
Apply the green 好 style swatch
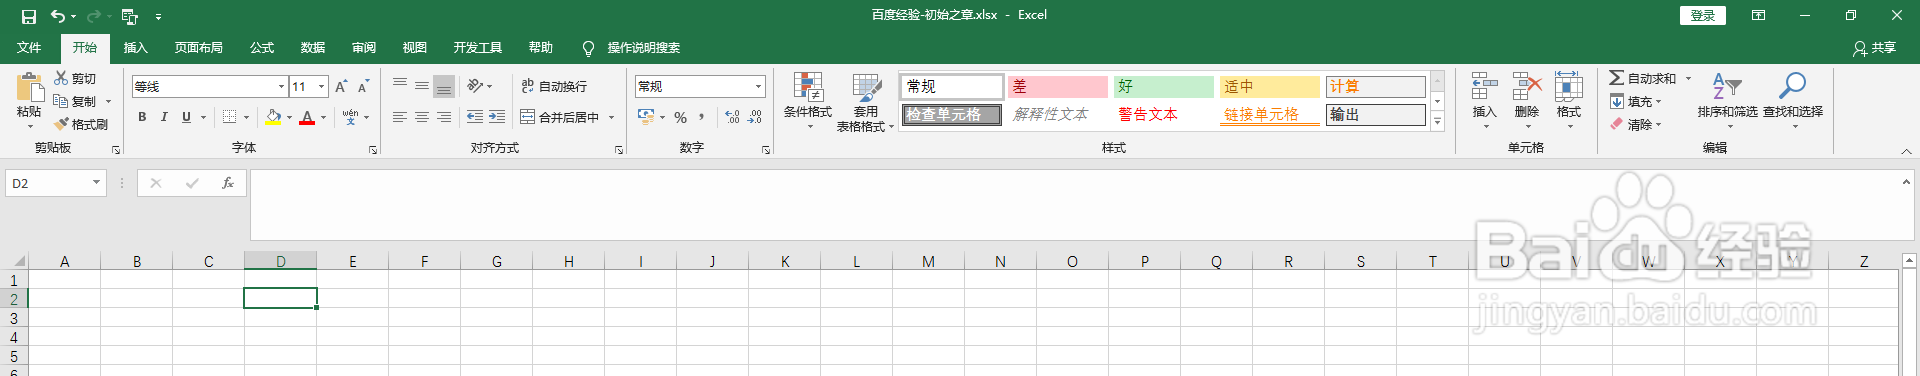tap(1163, 87)
